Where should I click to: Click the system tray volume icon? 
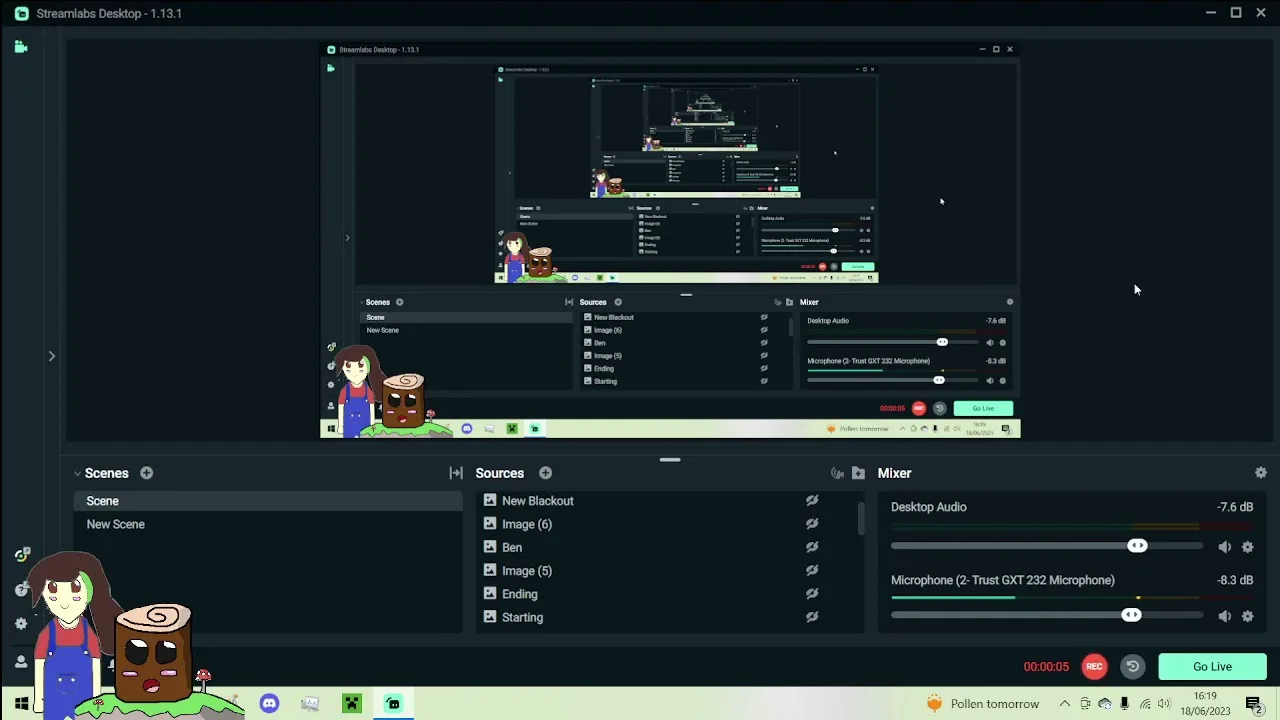pyautogui.click(x=1164, y=704)
